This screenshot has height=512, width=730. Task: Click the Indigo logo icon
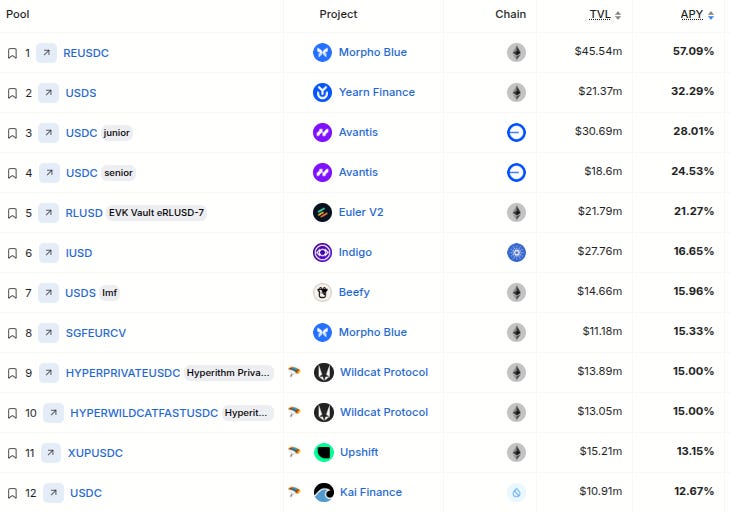[x=322, y=252]
